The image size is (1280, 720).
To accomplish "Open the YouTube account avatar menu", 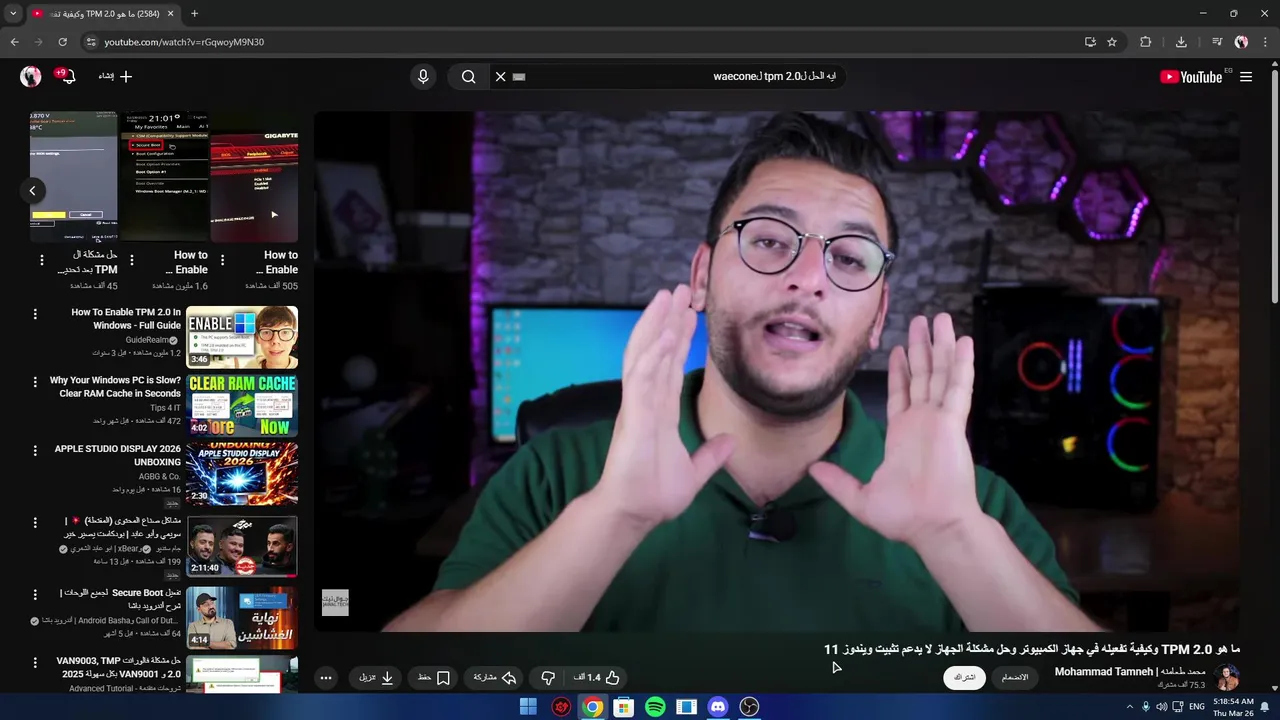I will 31,76.
